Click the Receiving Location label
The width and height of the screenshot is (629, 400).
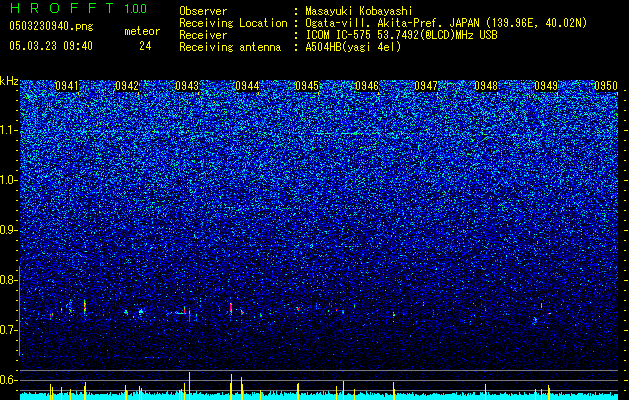click(233, 23)
